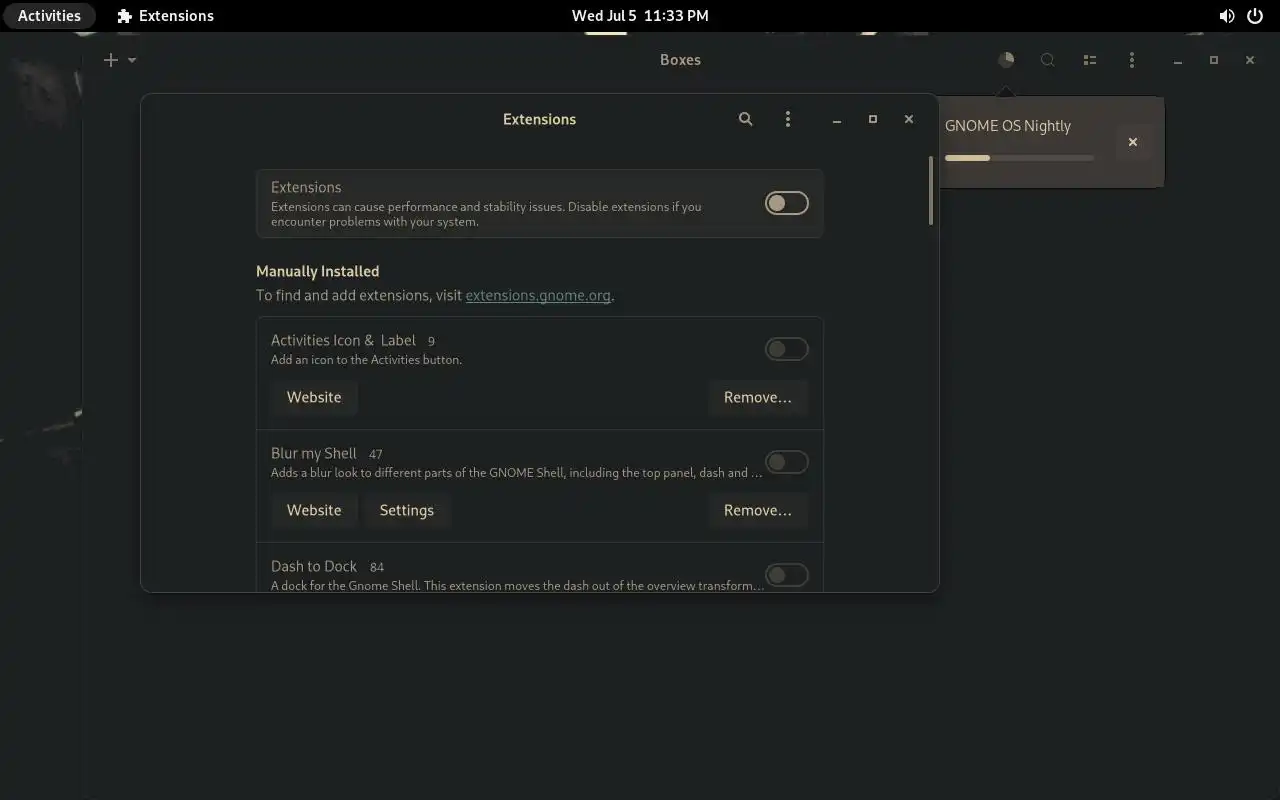Screen dimensions: 1280x800
Task: Enable the Activities Icon & Label extension
Action: pos(787,349)
